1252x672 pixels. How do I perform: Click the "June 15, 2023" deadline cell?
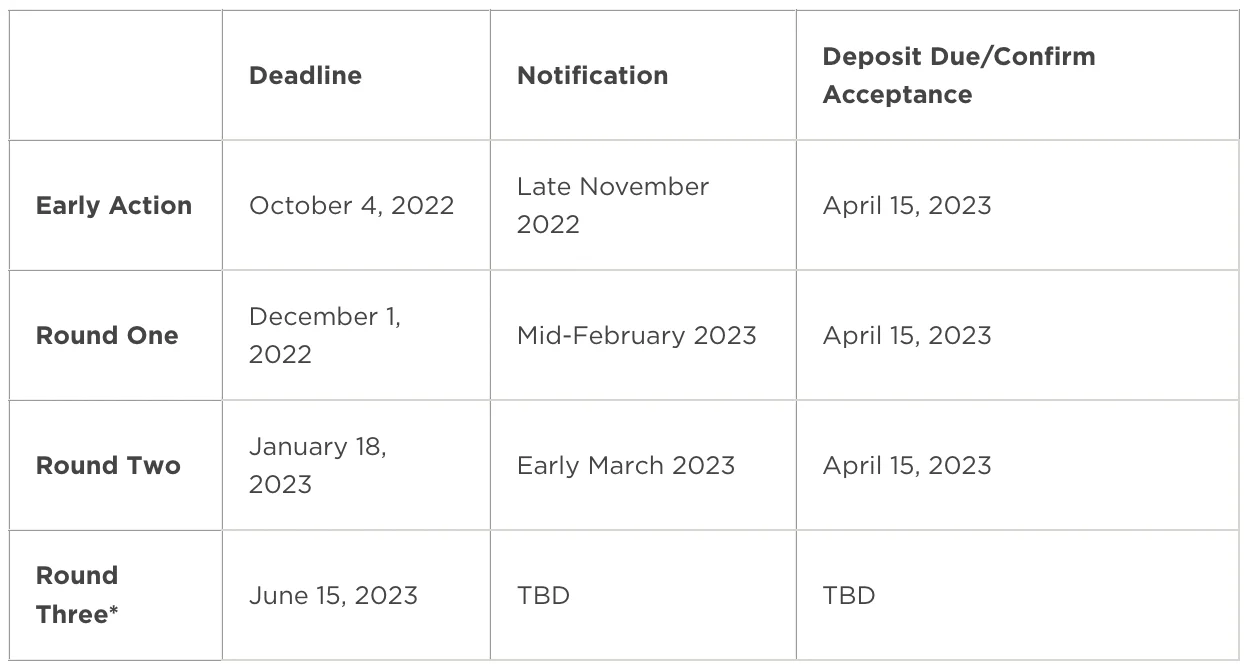pos(333,595)
